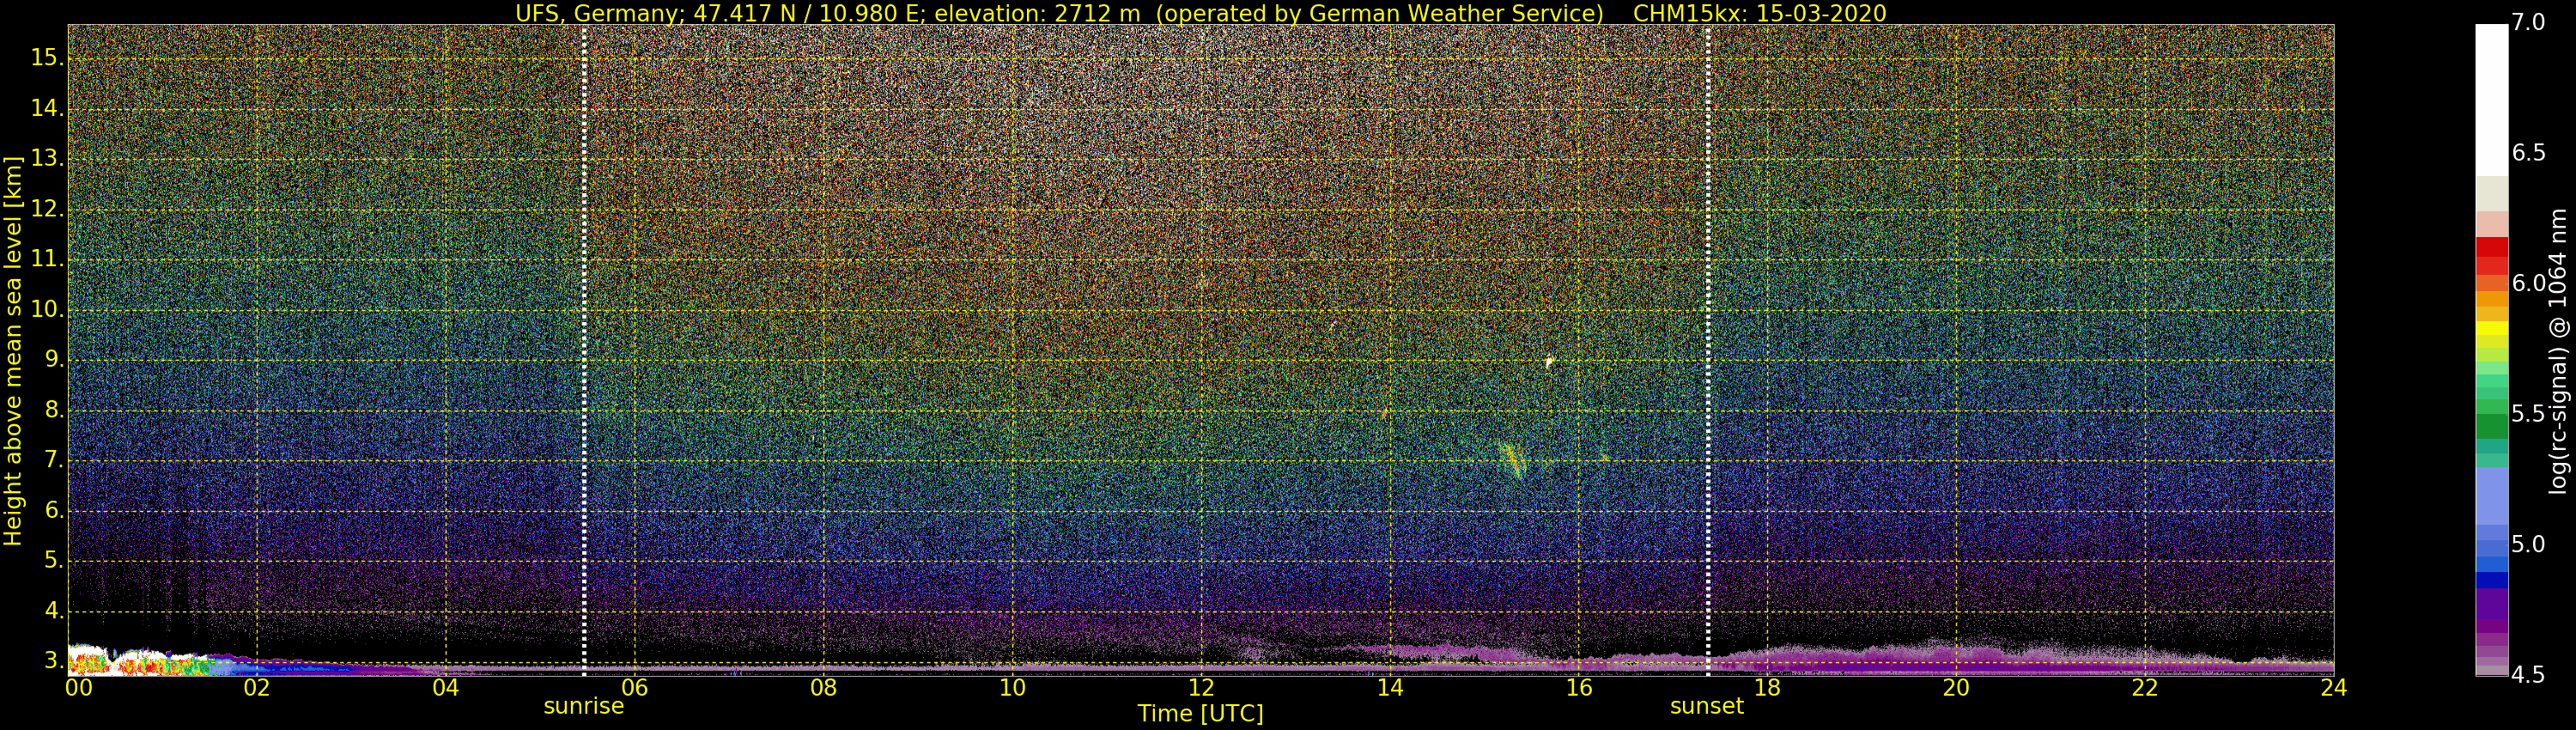Click the colorbar value '5.5'
Viewport: 2576px width, 730px height.
point(2527,414)
